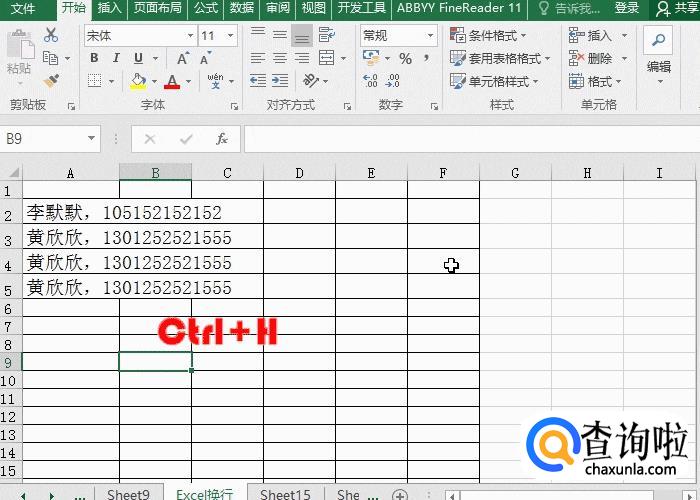700x500 pixels.
Task: Select the Sheet15 tab
Action: (285, 494)
